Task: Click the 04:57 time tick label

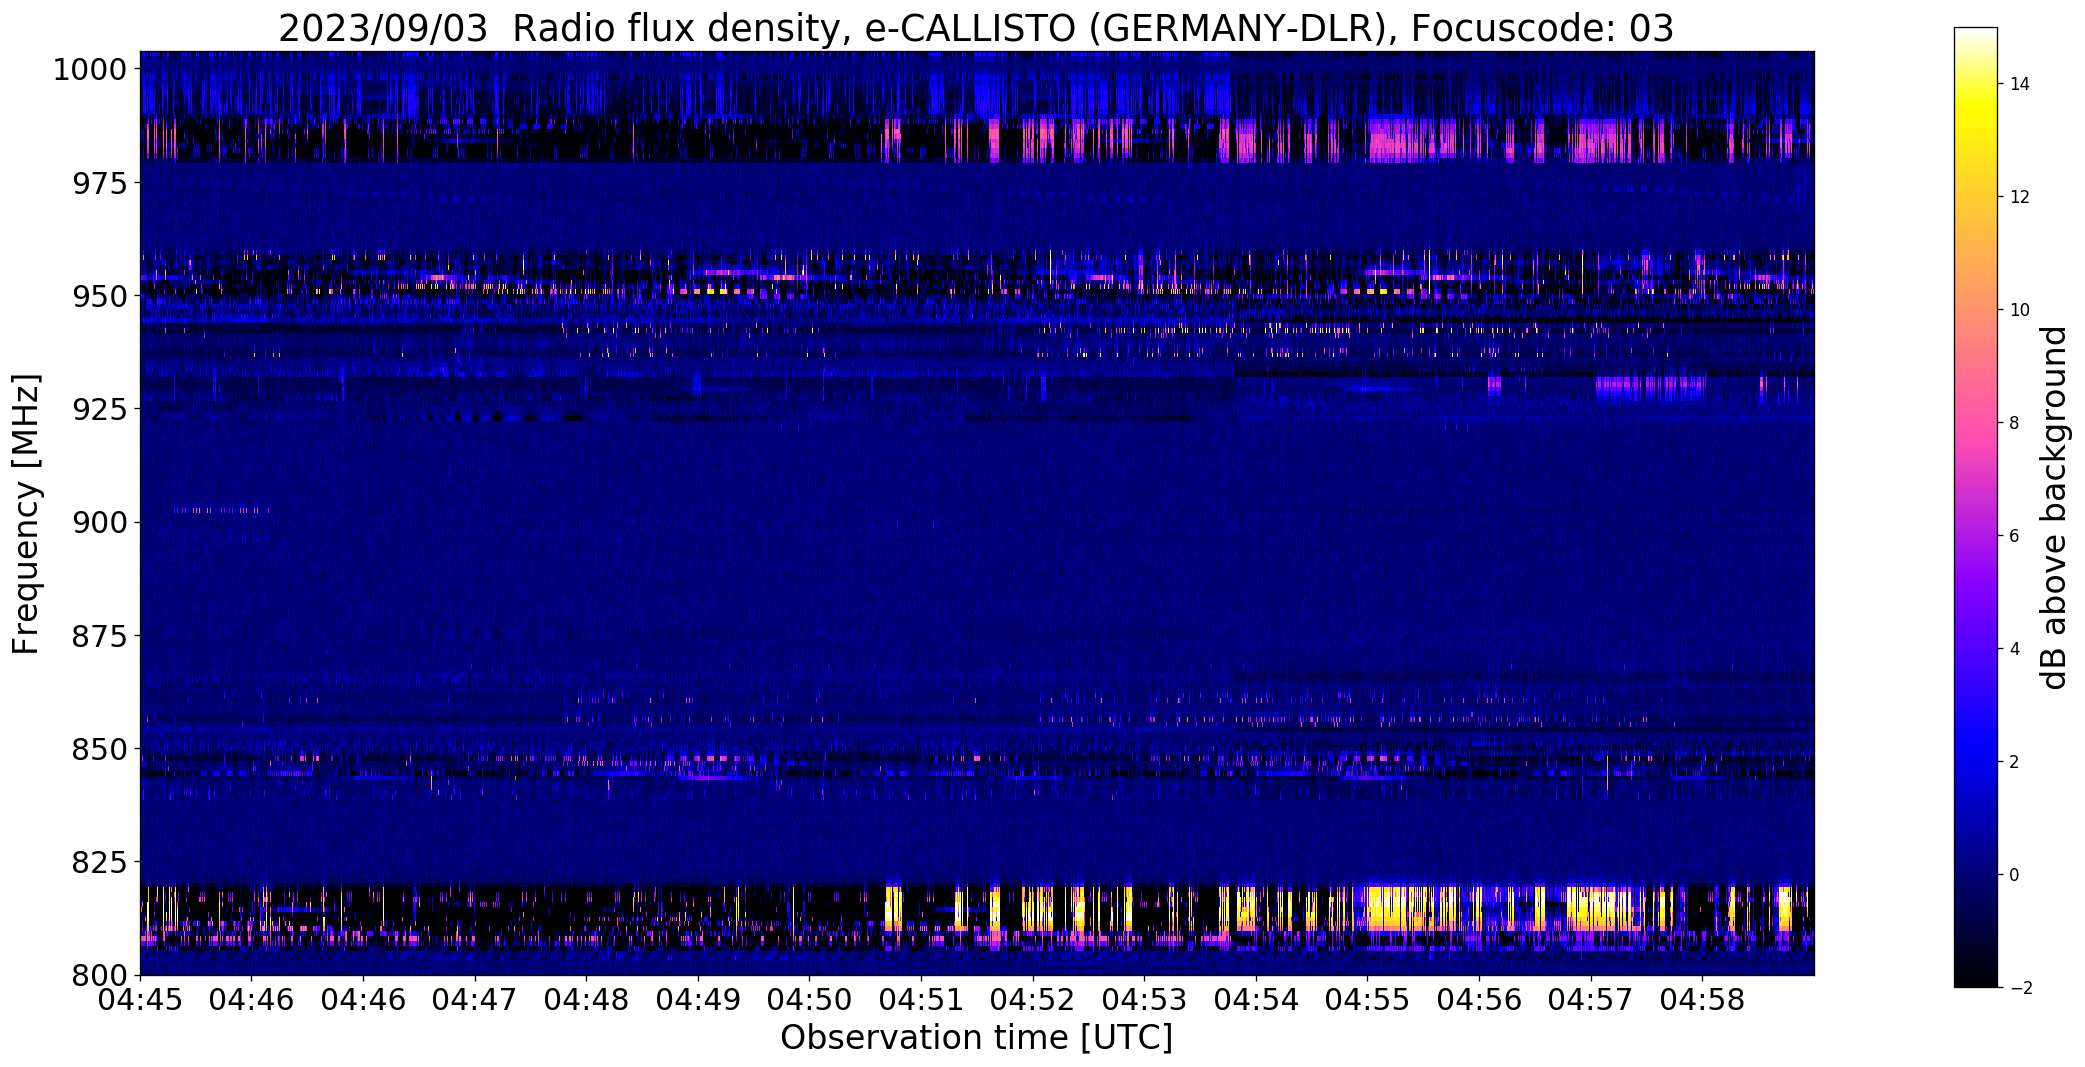Action: click(1591, 1000)
